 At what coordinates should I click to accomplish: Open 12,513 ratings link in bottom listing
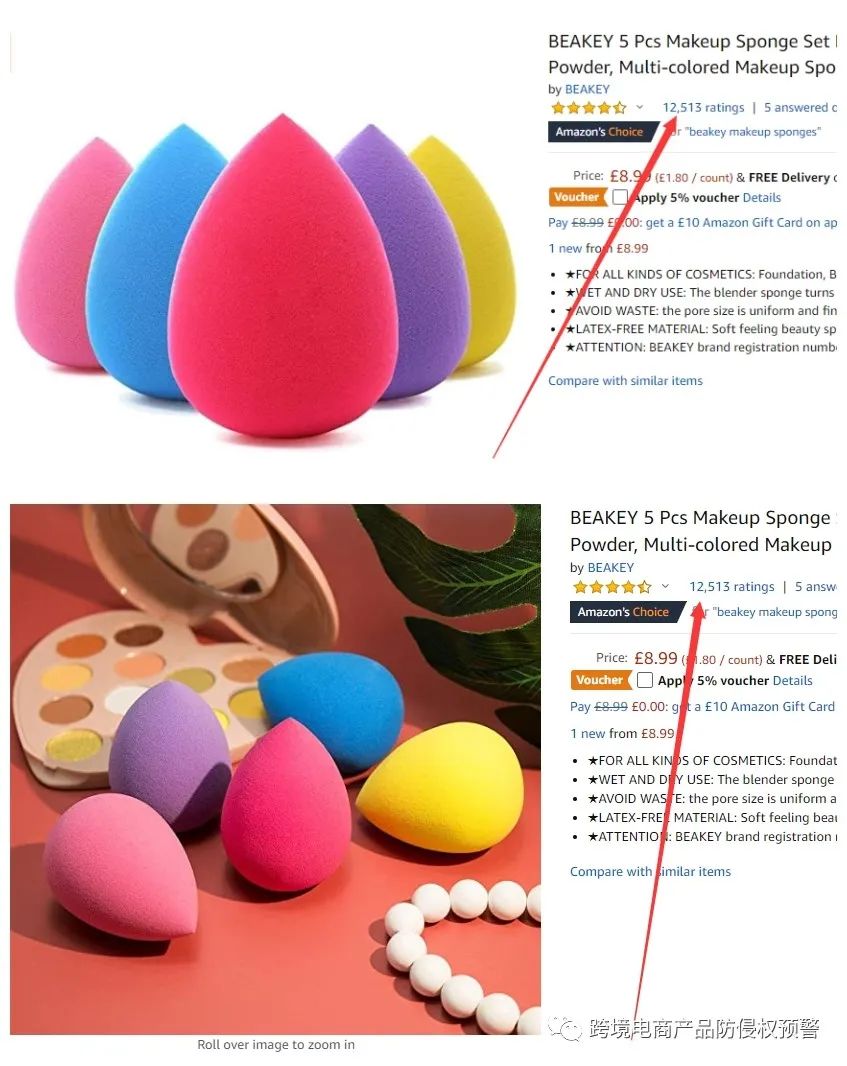coord(731,587)
